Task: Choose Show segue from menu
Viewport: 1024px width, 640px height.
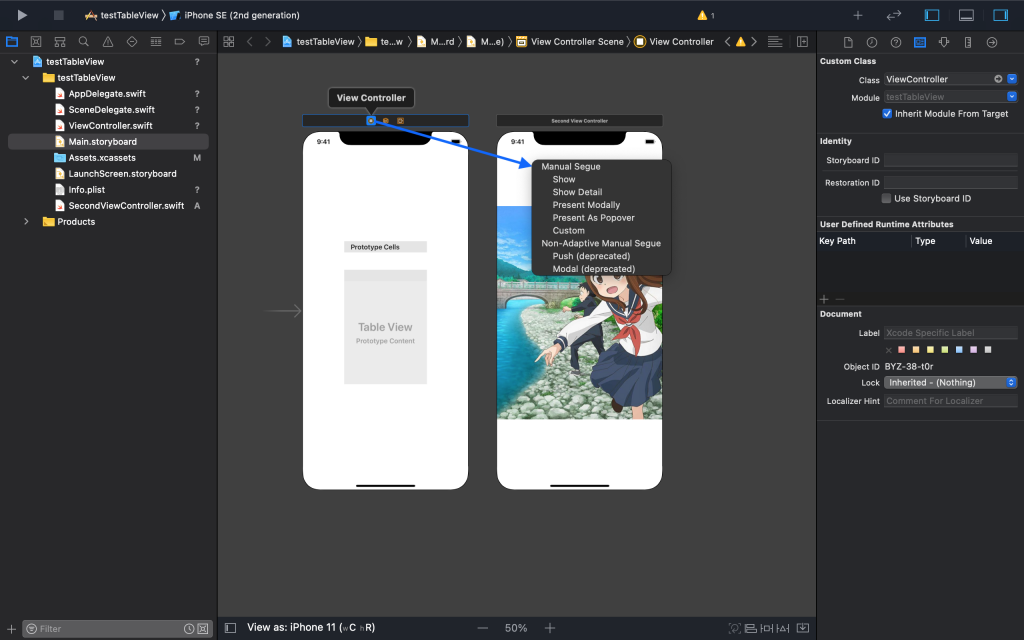Action: pyautogui.click(x=564, y=180)
